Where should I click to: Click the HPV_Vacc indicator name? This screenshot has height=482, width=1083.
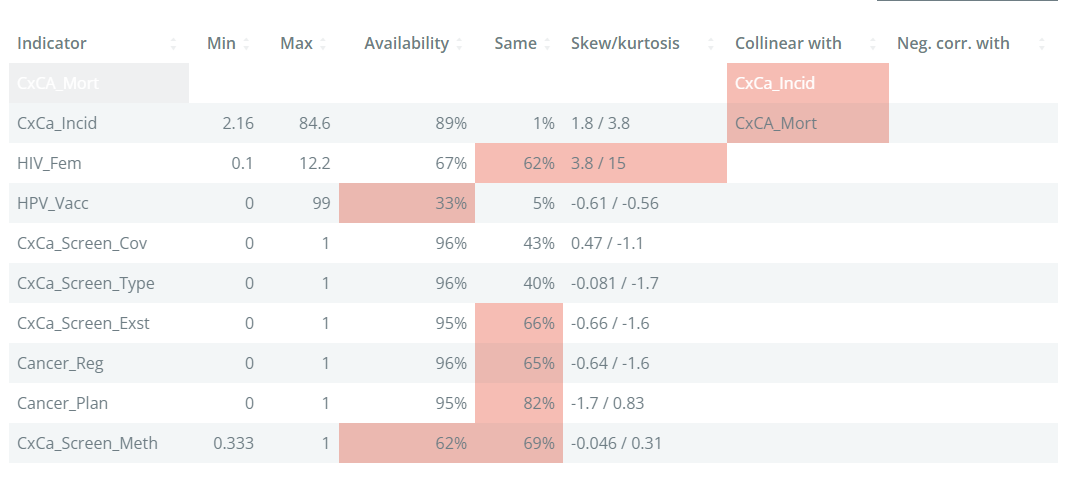click(x=52, y=204)
